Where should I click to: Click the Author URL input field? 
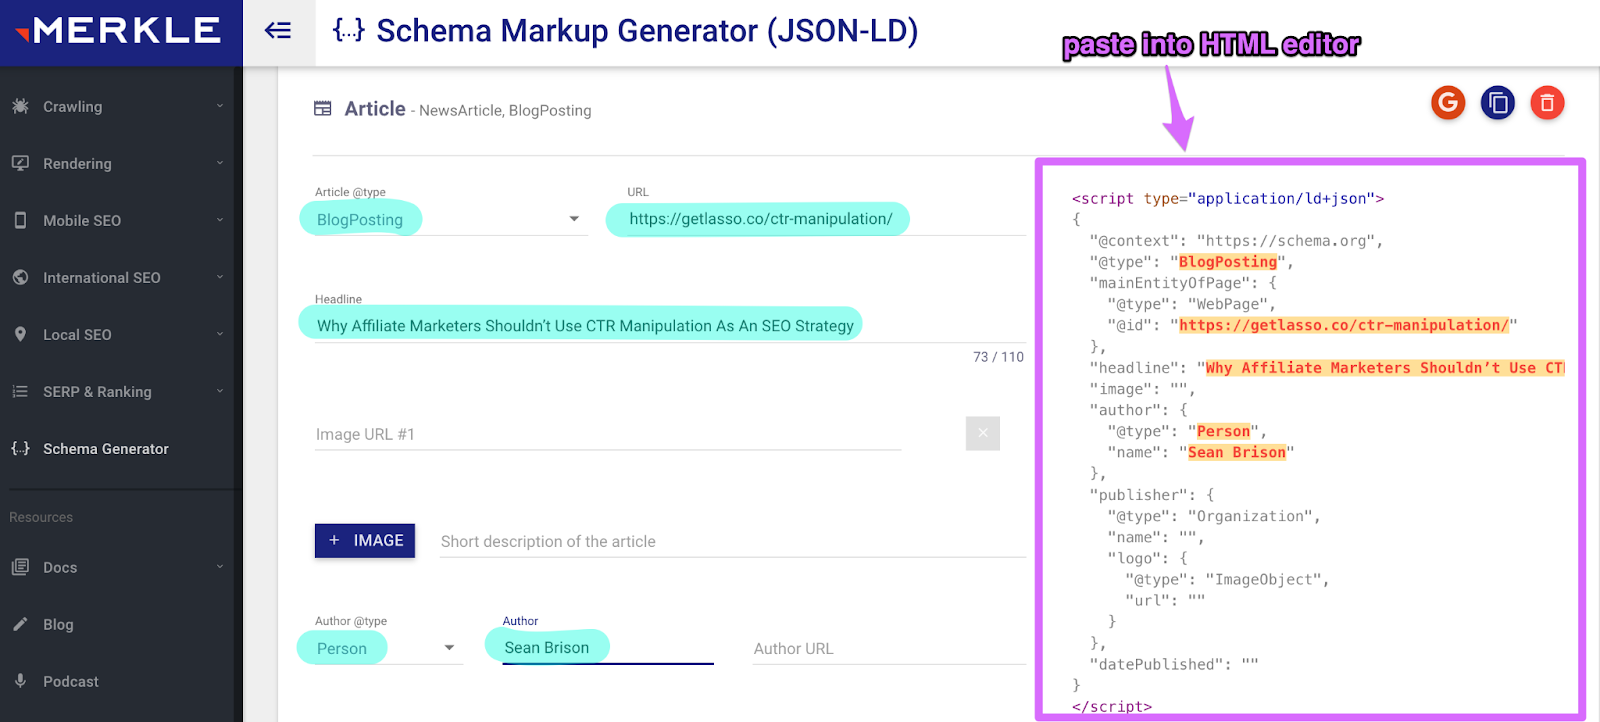click(x=889, y=648)
